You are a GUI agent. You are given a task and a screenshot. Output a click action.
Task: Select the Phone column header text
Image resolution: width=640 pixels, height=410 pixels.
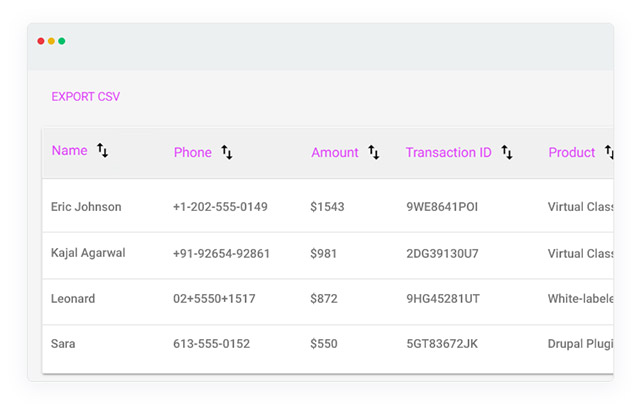(x=193, y=152)
